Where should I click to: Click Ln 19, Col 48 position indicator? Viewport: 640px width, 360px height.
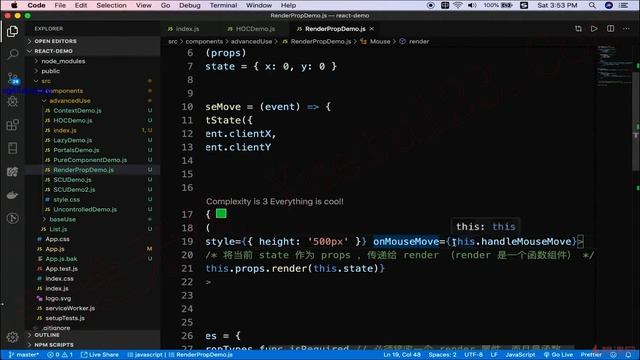pos(402,355)
